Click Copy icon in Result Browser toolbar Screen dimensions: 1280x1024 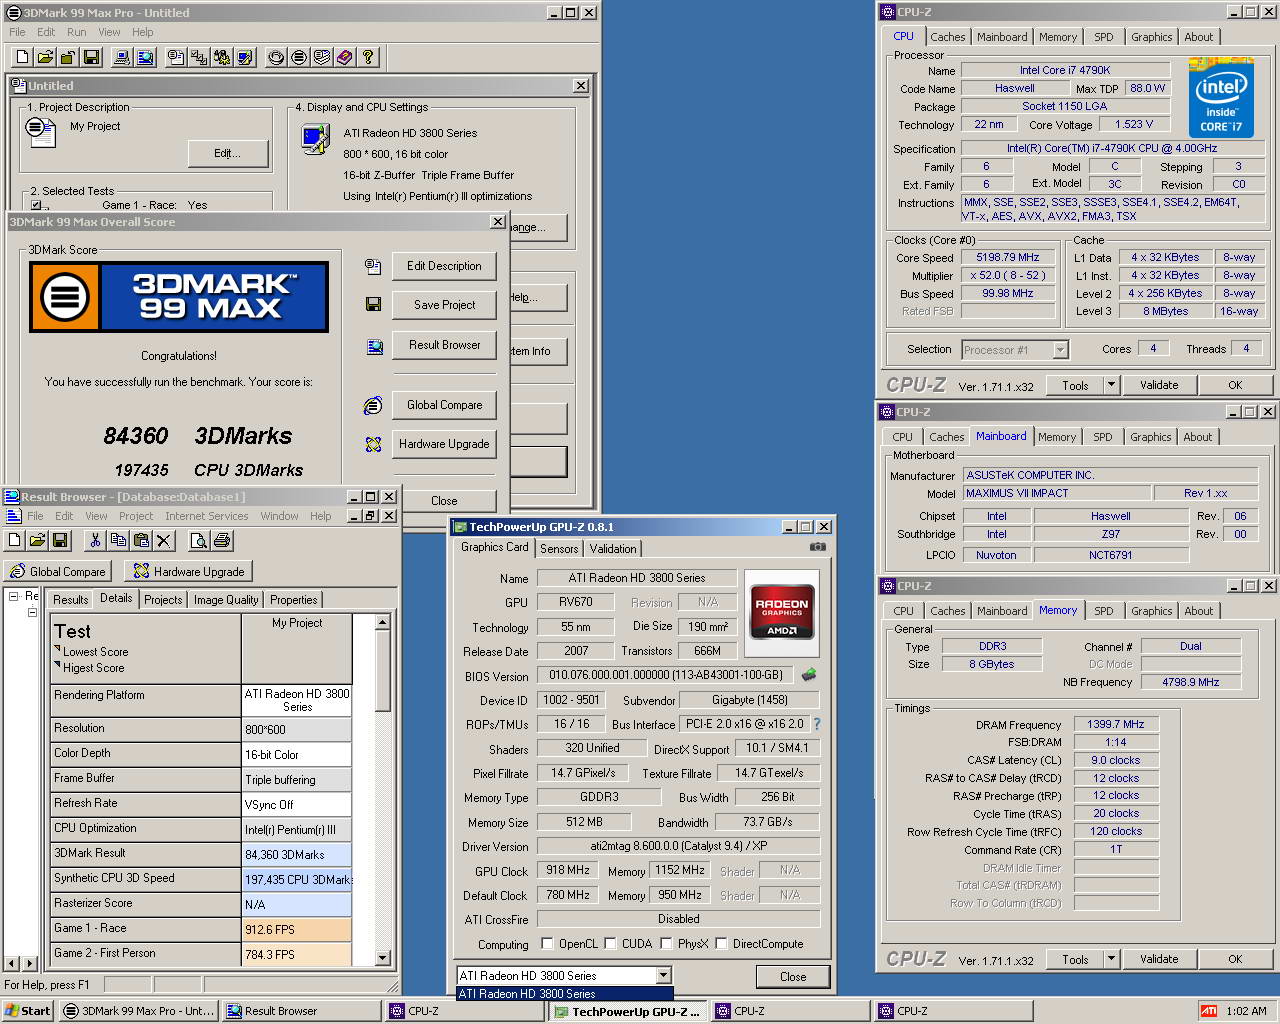(x=118, y=541)
